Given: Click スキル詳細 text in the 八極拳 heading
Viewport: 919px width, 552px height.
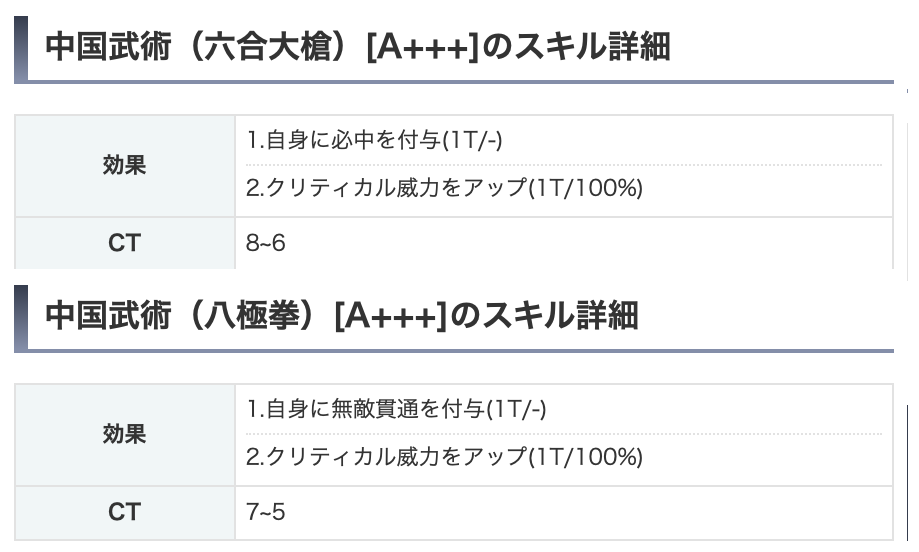Looking at the screenshot, I should click(560, 316).
